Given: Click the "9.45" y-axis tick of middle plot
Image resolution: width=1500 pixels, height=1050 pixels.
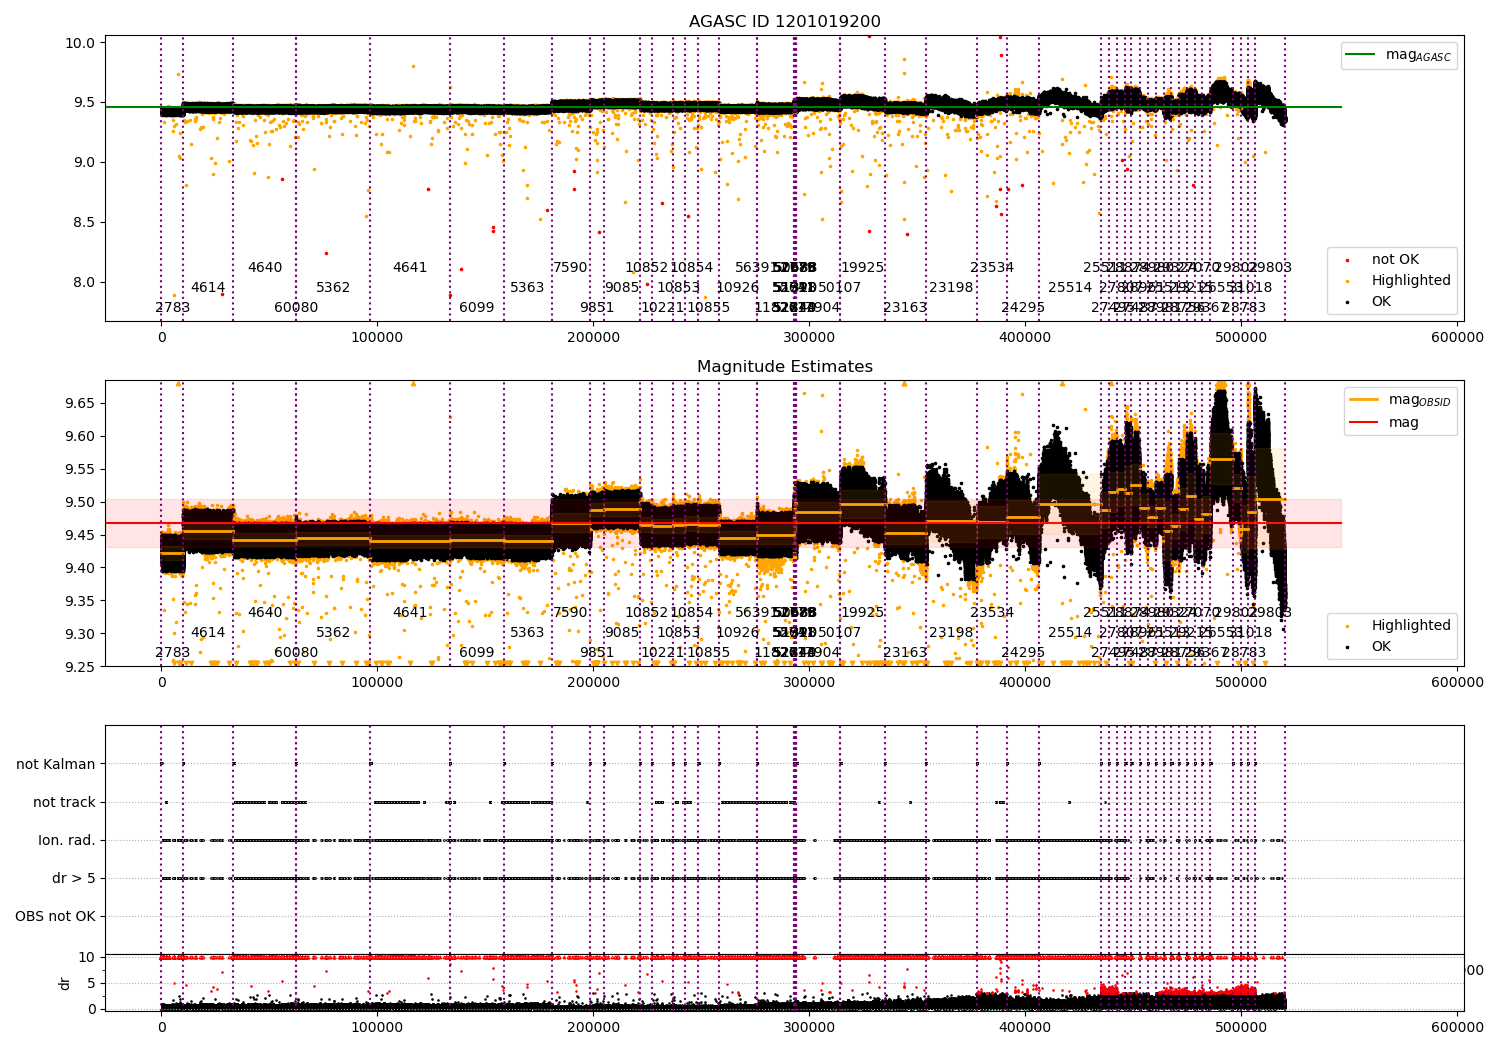Looking at the screenshot, I should point(80,535).
